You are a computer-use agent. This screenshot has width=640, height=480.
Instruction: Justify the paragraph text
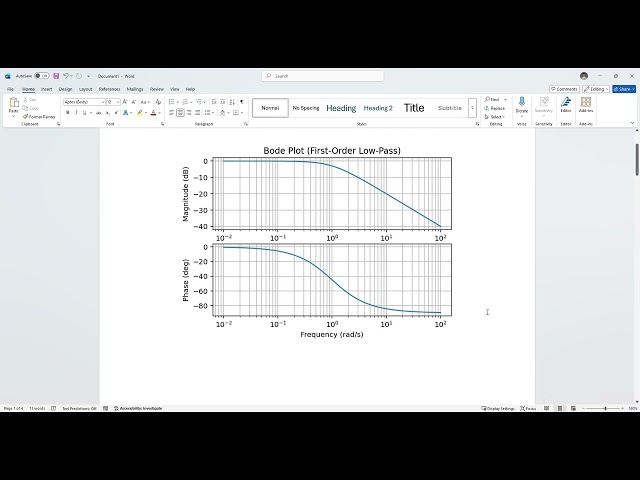click(x=198, y=113)
